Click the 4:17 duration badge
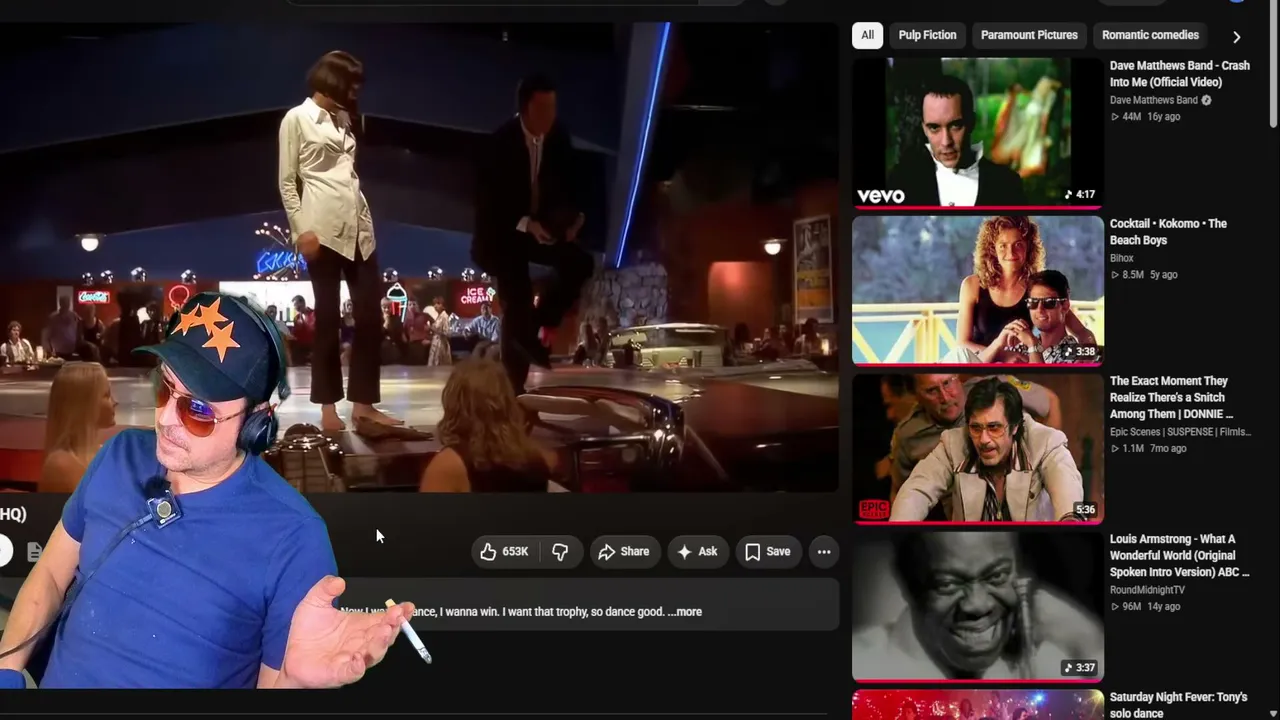Image resolution: width=1280 pixels, height=720 pixels. coord(1080,195)
